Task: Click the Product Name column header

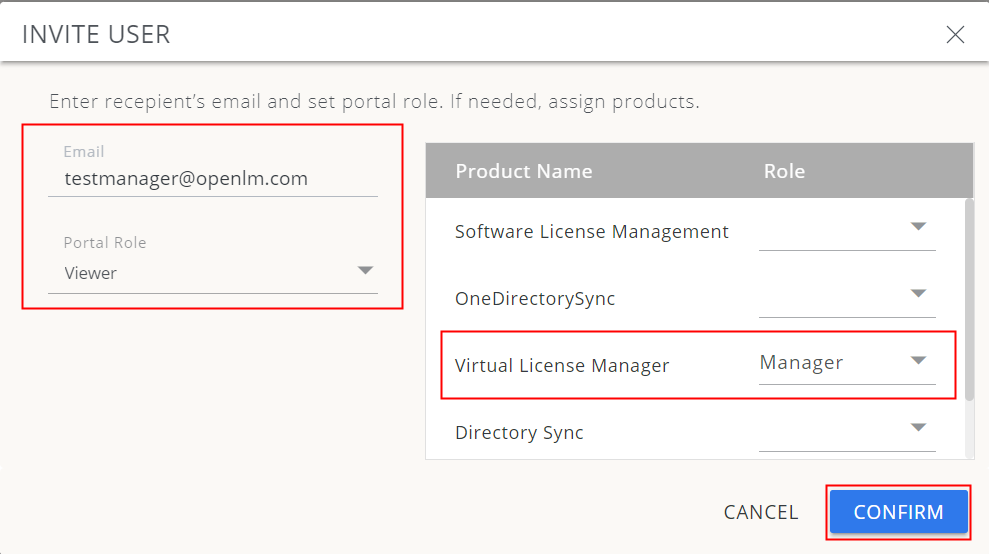Action: click(523, 171)
